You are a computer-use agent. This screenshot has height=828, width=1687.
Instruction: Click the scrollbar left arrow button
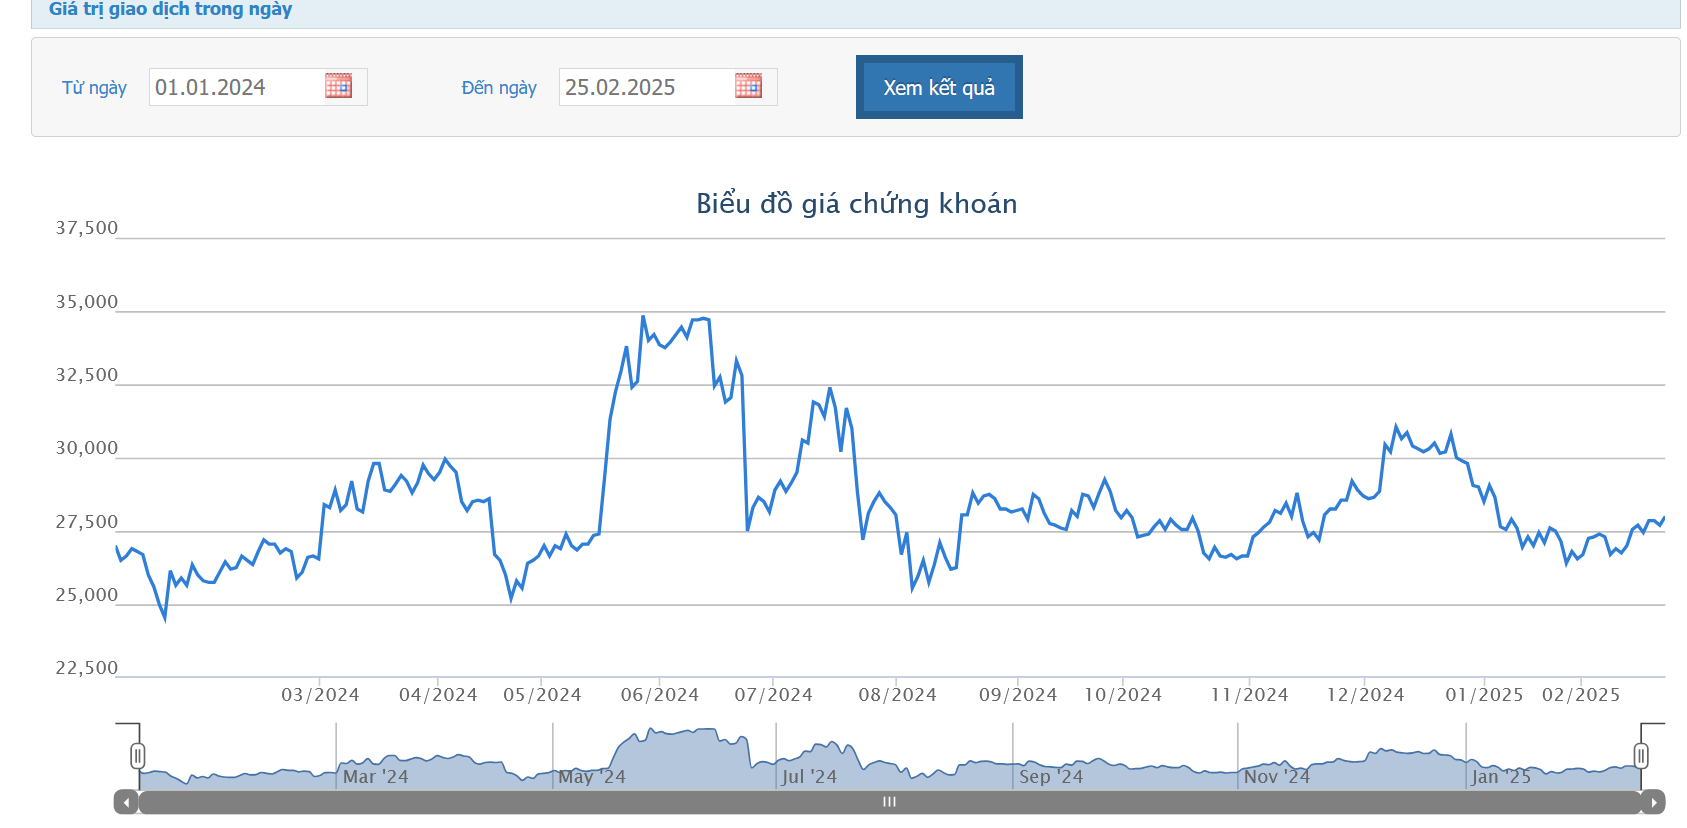[126, 802]
